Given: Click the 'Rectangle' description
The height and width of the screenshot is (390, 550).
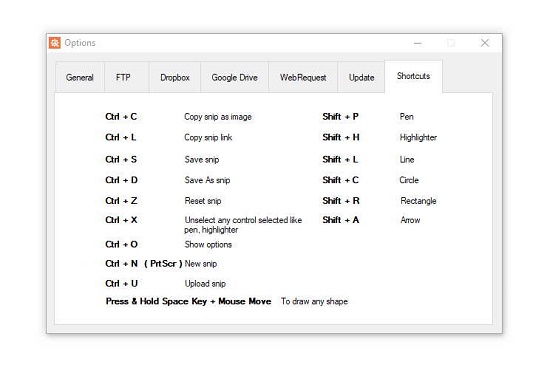Looking at the screenshot, I should [418, 201].
